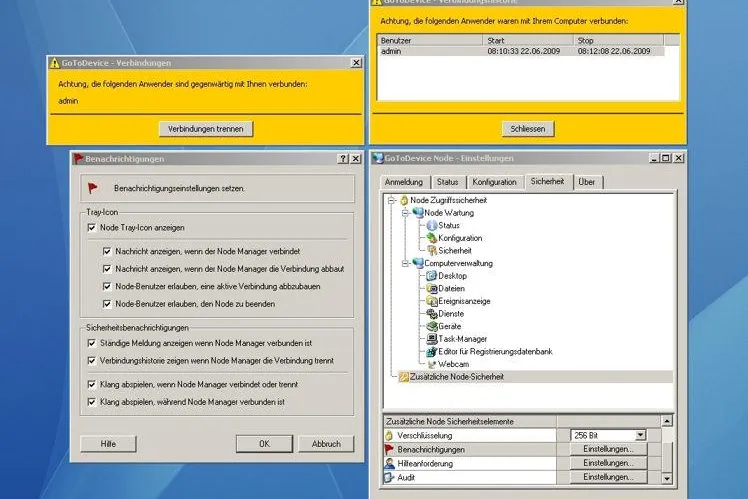Switch to the Konfiguration tab

pyautogui.click(x=494, y=182)
